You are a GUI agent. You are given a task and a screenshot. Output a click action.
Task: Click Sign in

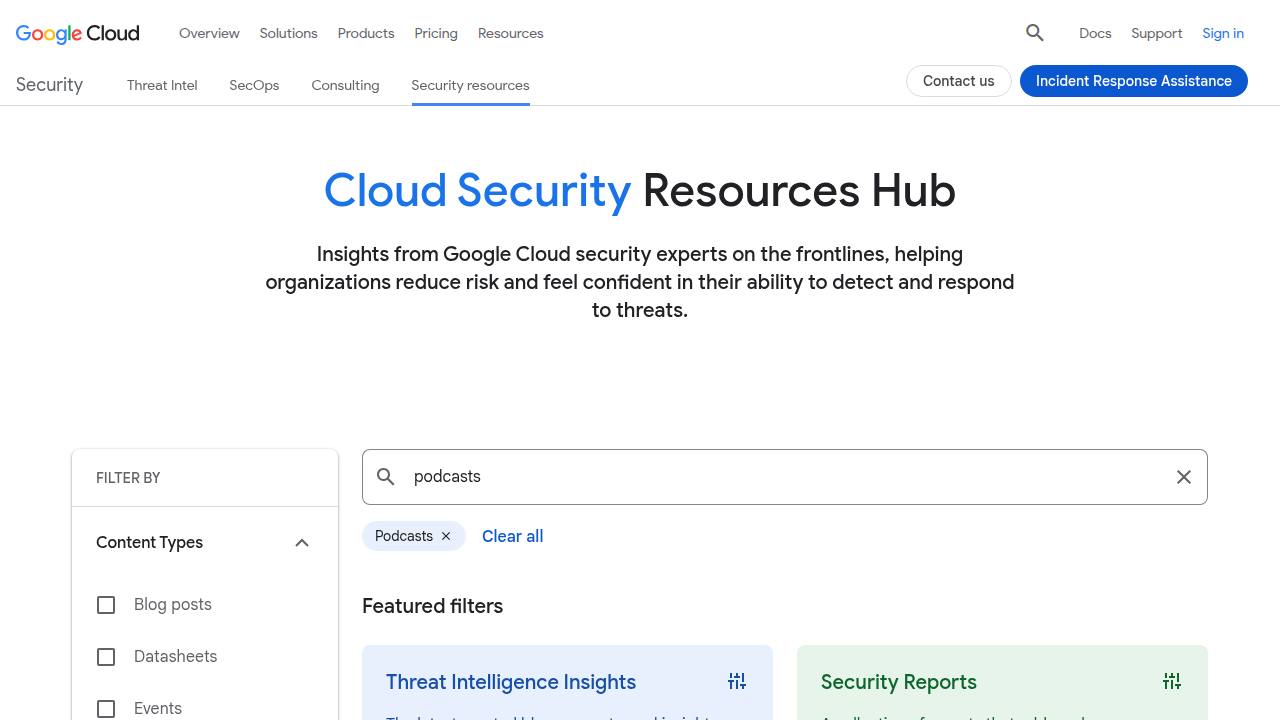click(1223, 33)
